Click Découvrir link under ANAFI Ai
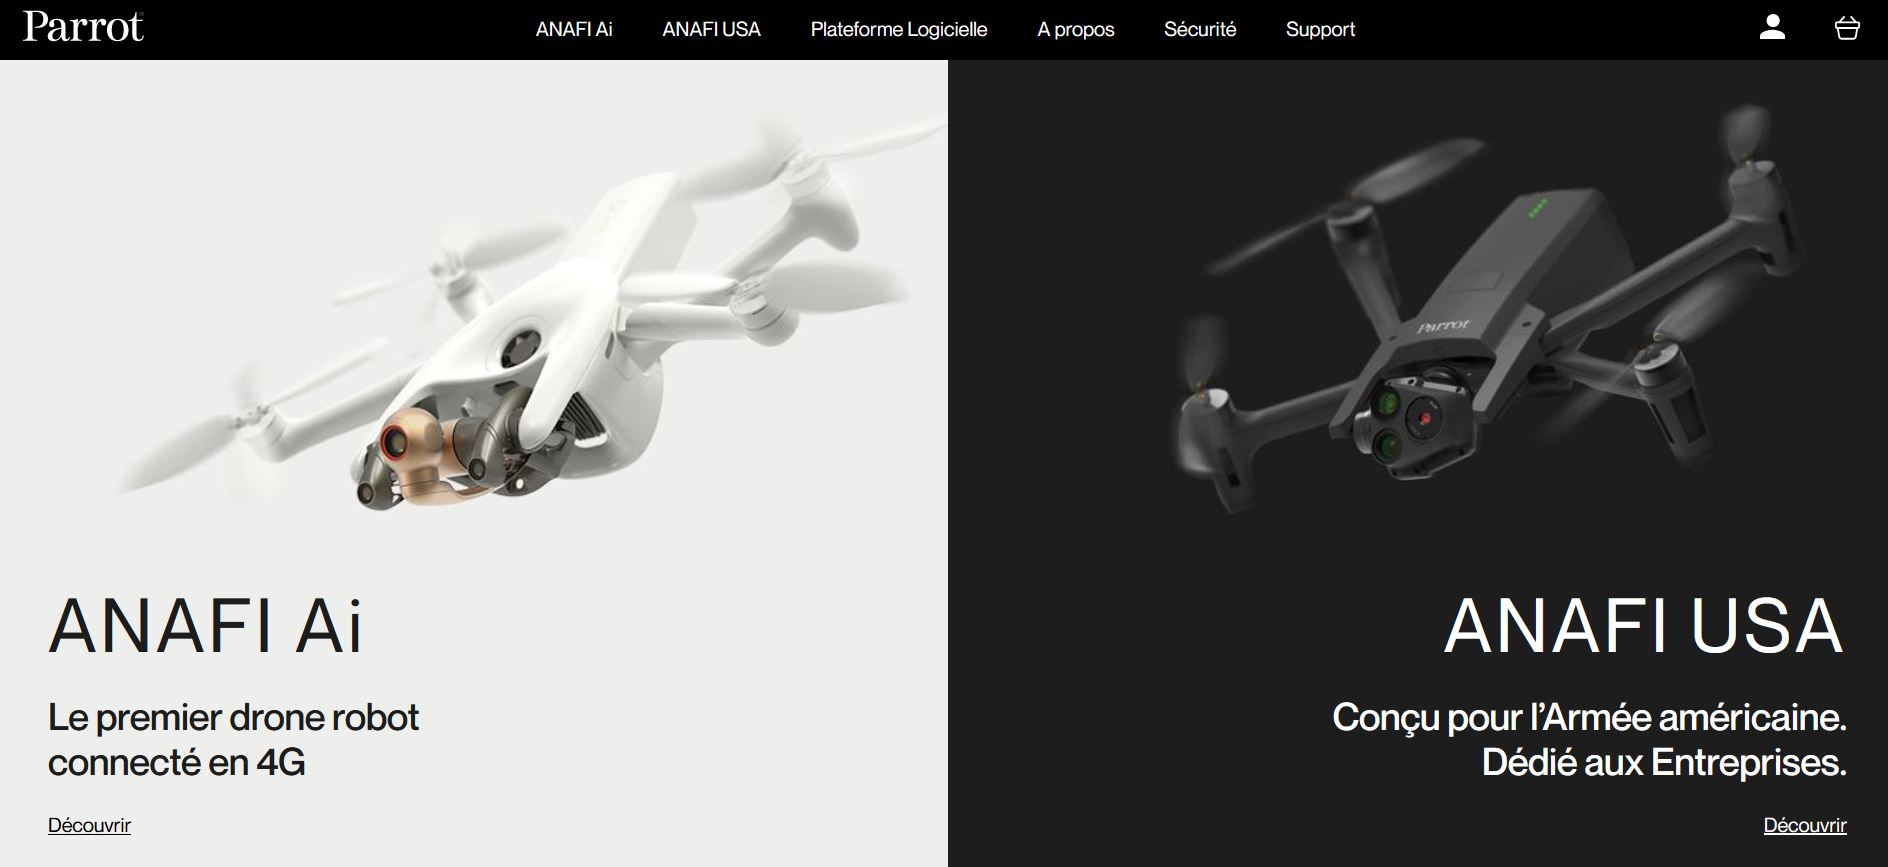This screenshot has width=1888, height=867. point(89,825)
